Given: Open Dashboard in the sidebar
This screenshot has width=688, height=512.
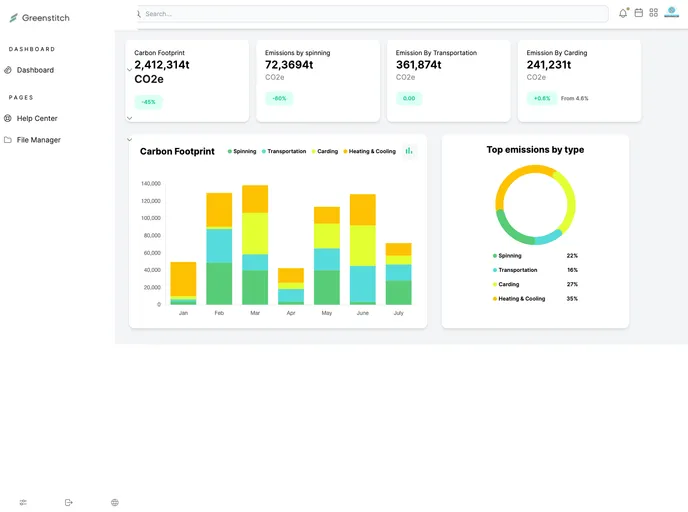Looking at the screenshot, I should 35,70.
